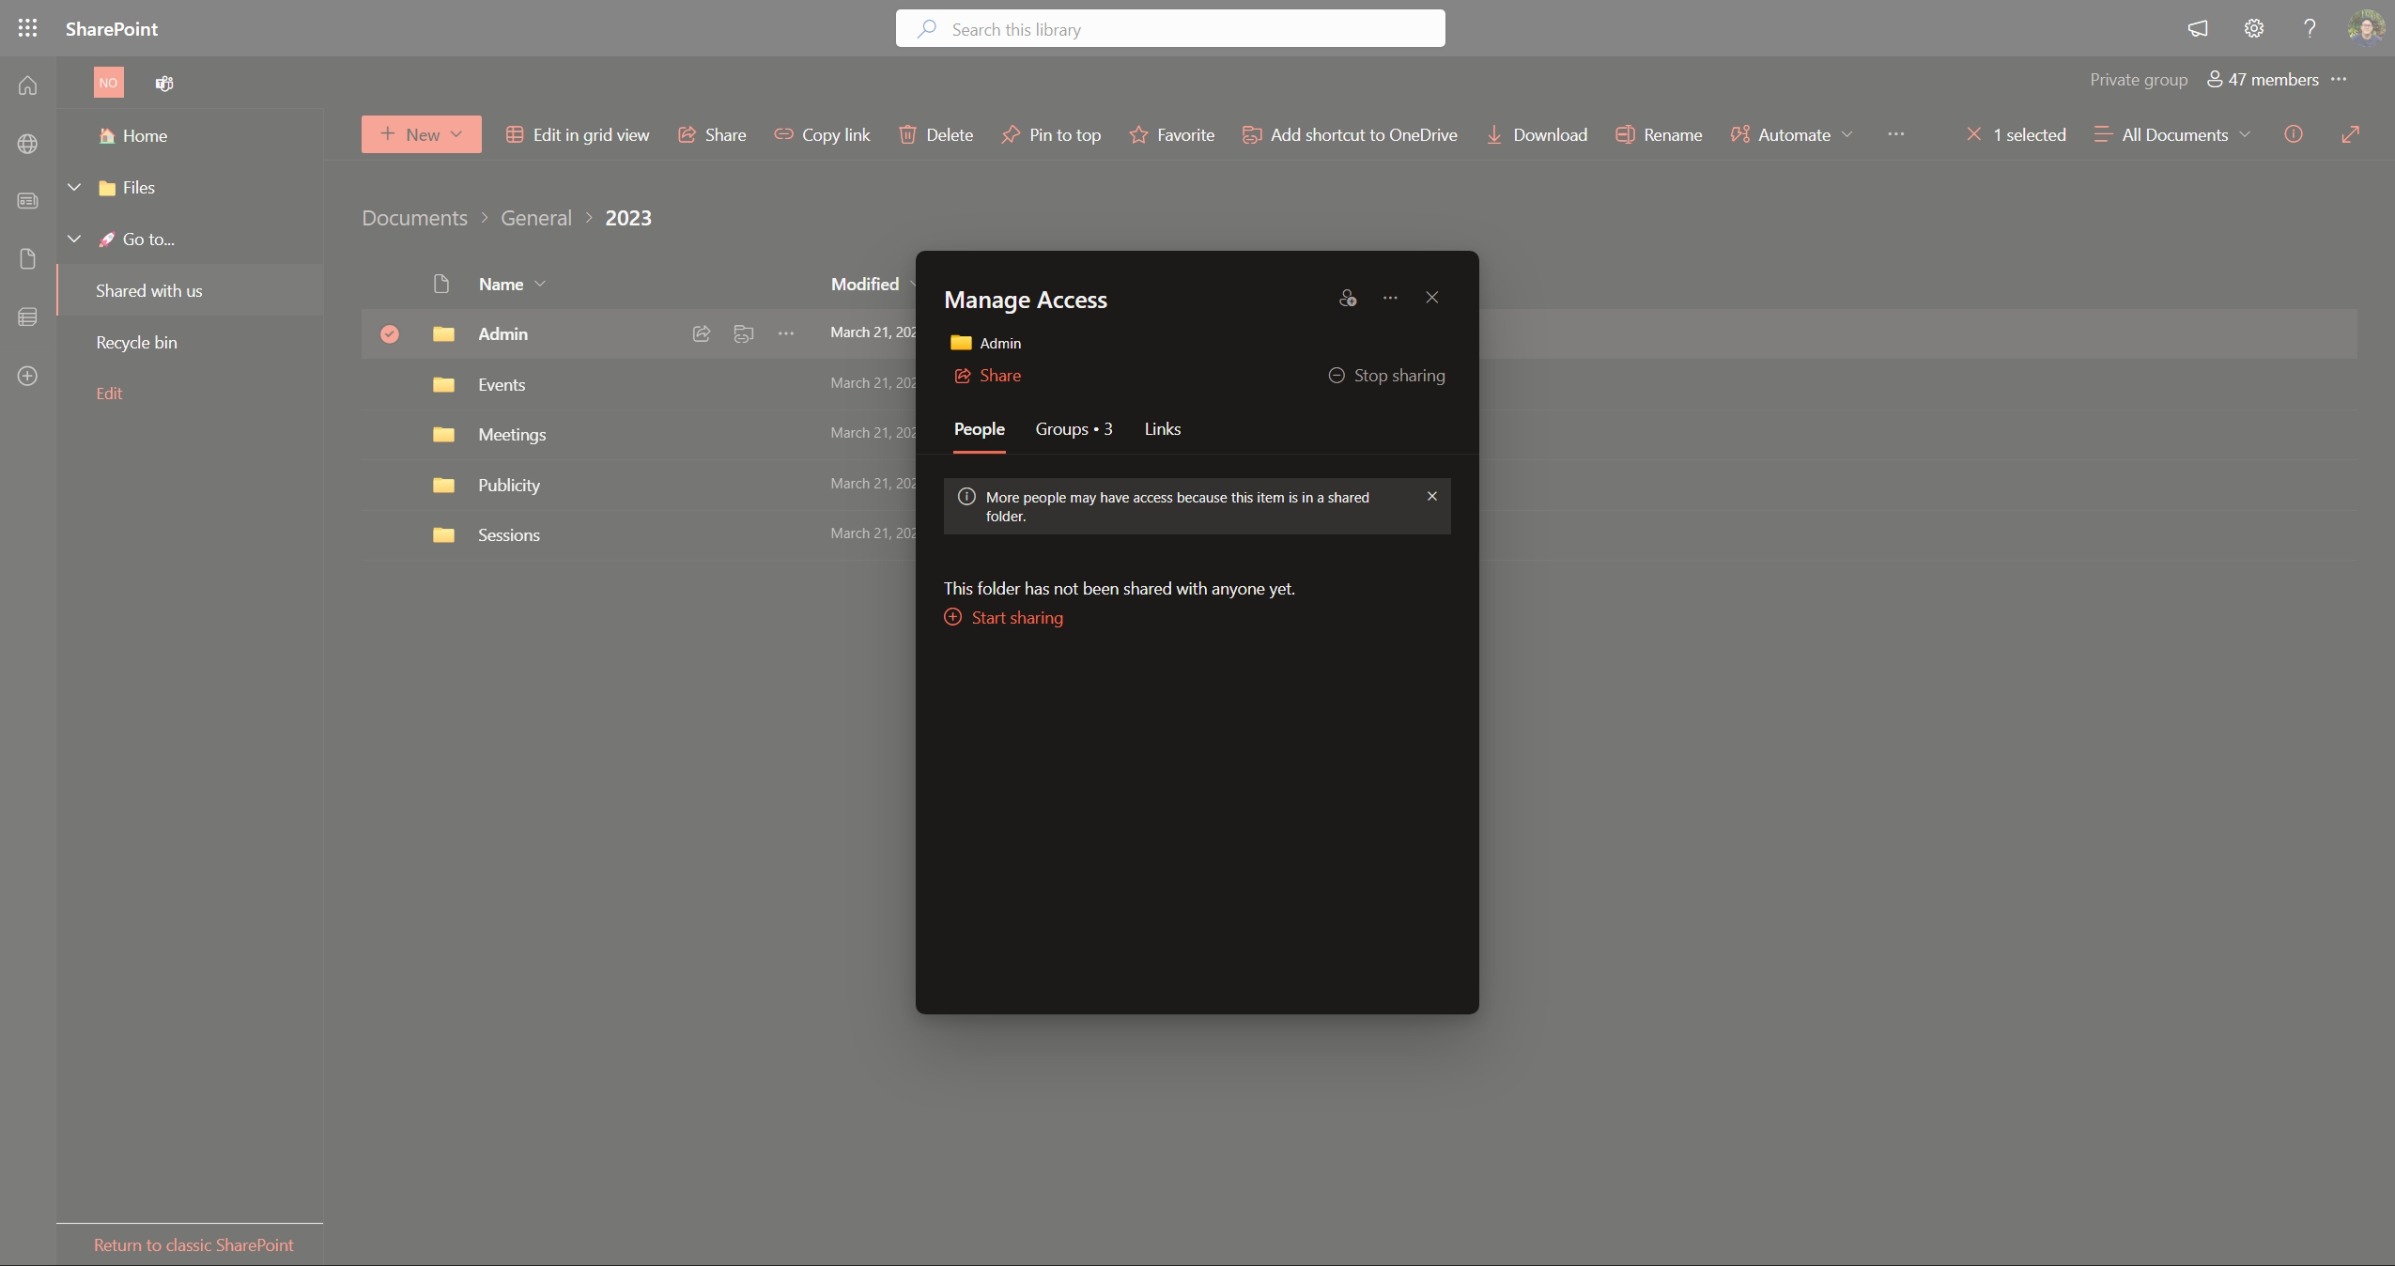Screen dimensions: 2395x1266
Task: Clear the 1 selected indicator
Action: point(1973,134)
